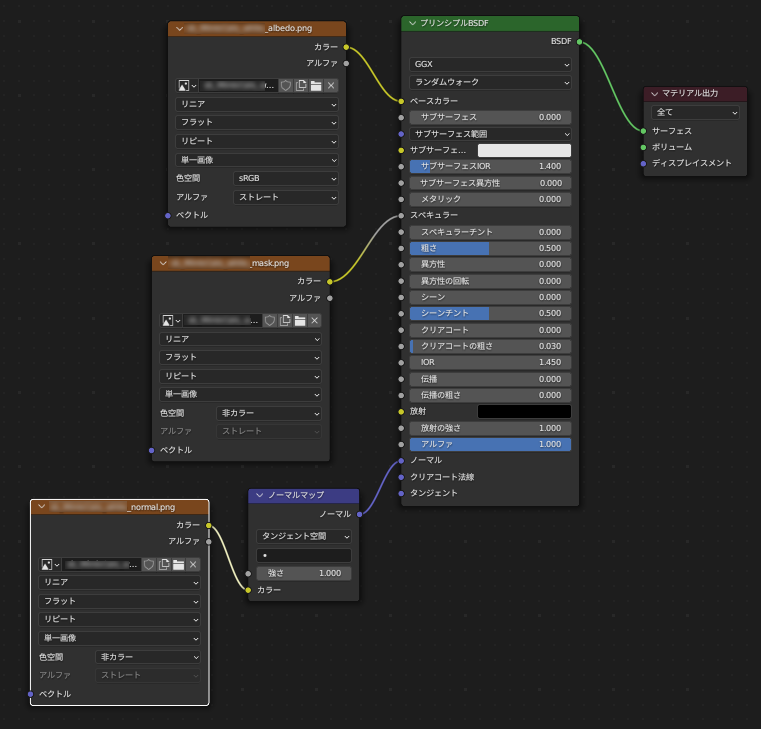Viewport: 761px width, 729px height.
Task: Open image browser in the normal.png node
Action: (x=49, y=565)
